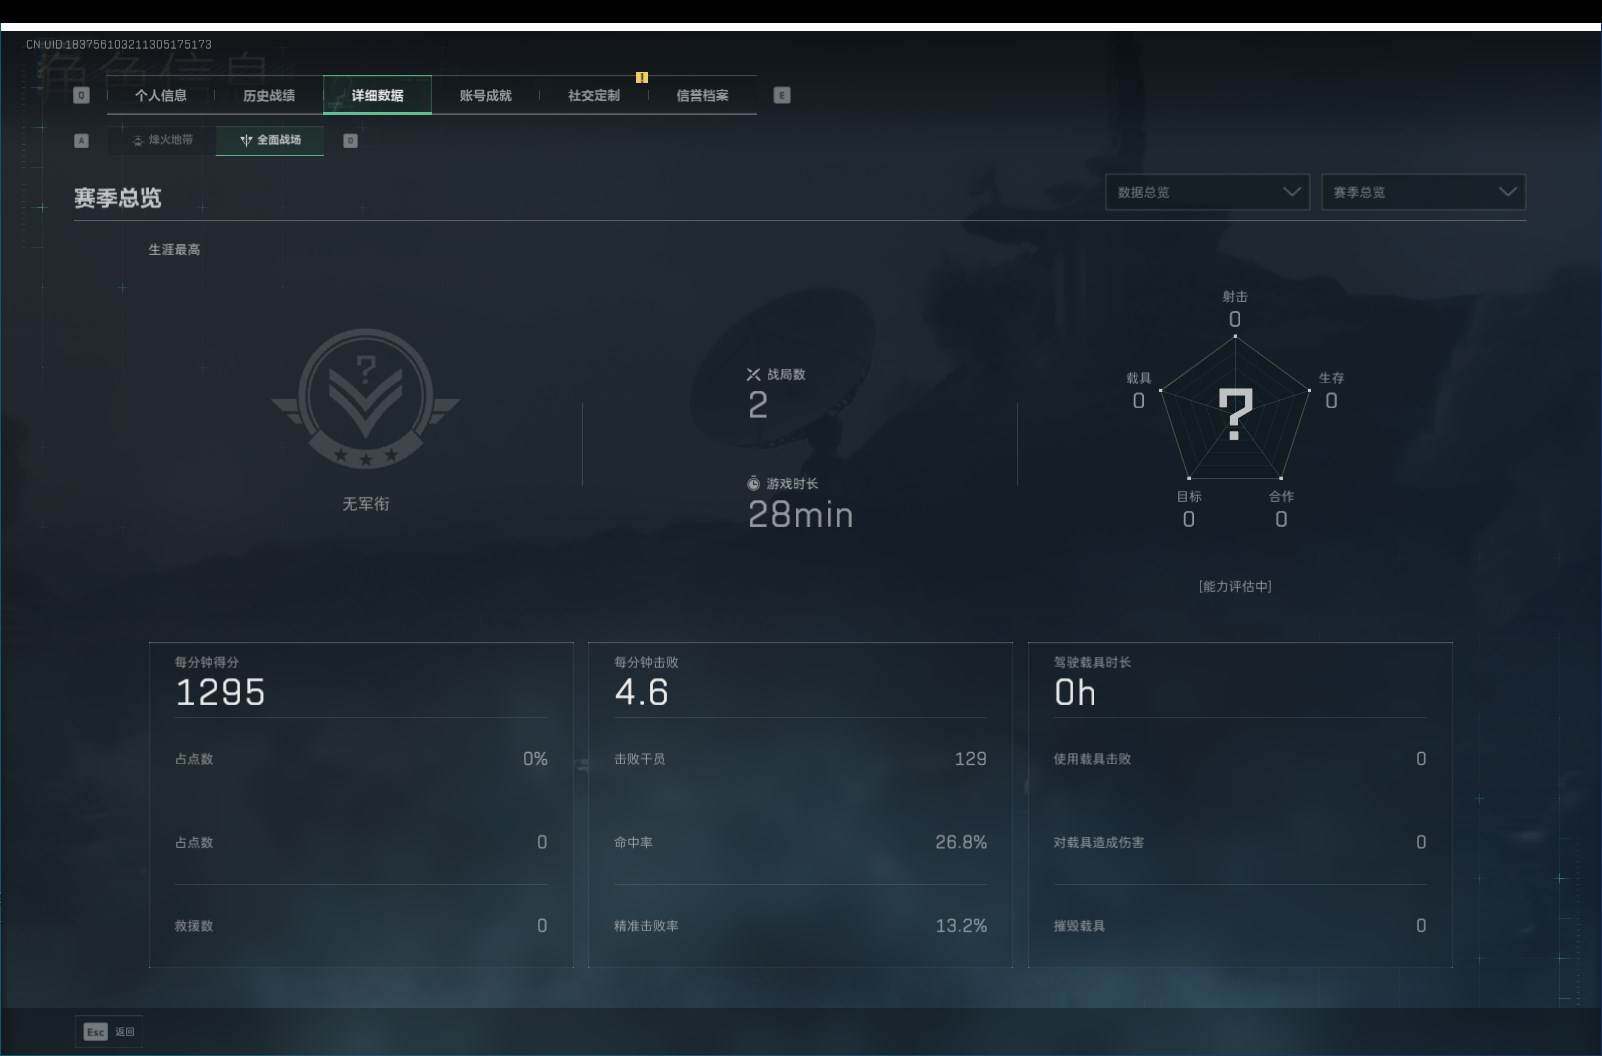The width and height of the screenshot is (1602, 1056).
Task: Select the 全面战场 mode sub-tab
Action: coord(270,140)
